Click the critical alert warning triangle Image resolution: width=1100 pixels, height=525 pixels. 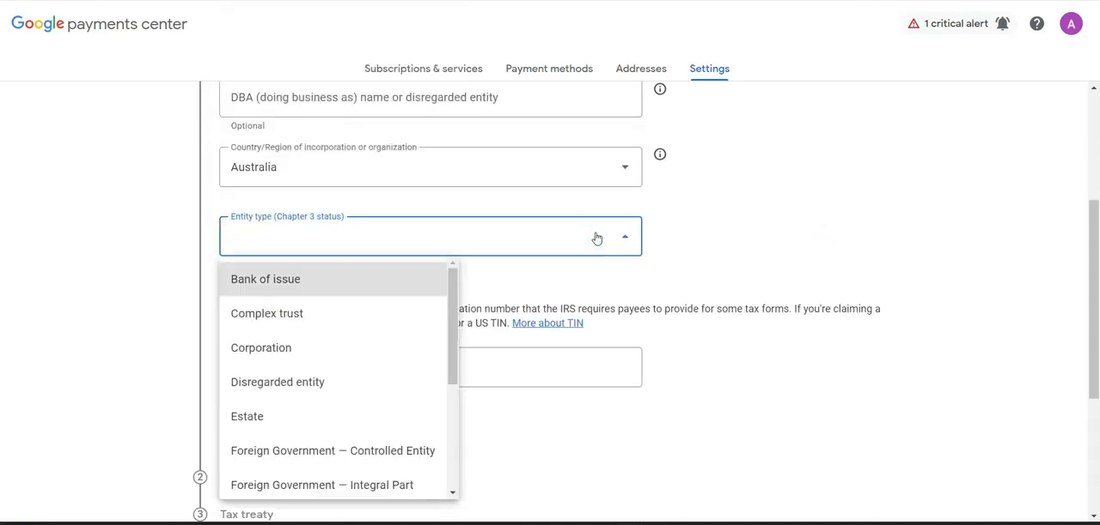[x=913, y=24]
